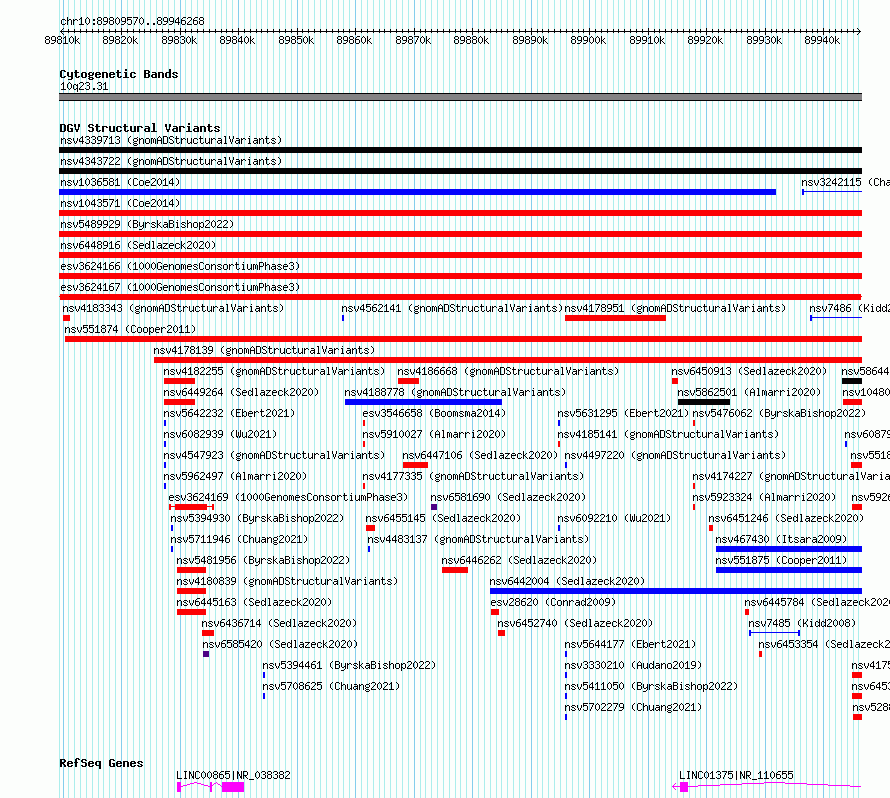Screen dimensions: 890x798
Task: Select the blue bar under nsv1036581
Action: [x=417, y=192]
